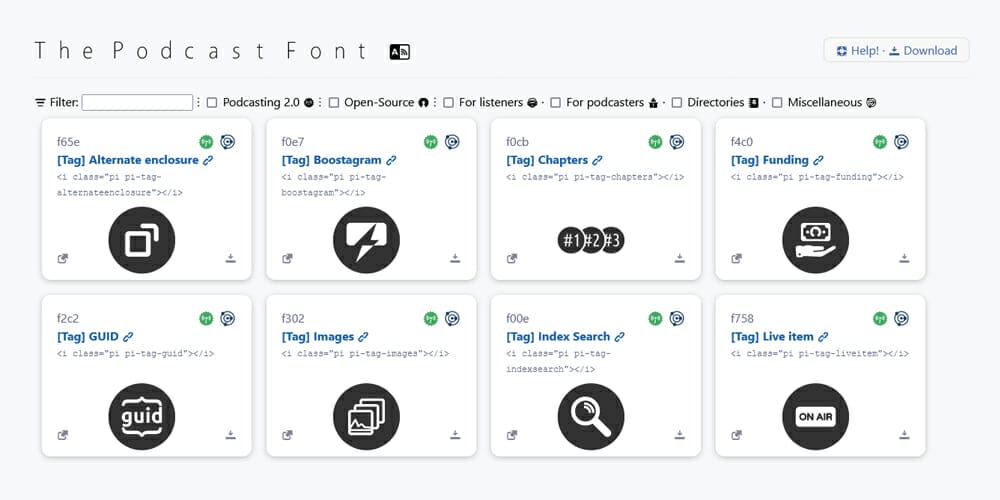1000x500 pixels.
Task: Download the GUID icon
Action: (231, 434)
